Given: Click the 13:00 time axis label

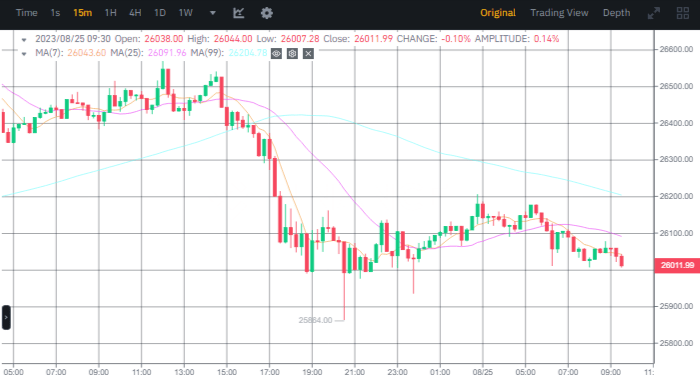Looking at the screenshot, I should pos(184,372).
